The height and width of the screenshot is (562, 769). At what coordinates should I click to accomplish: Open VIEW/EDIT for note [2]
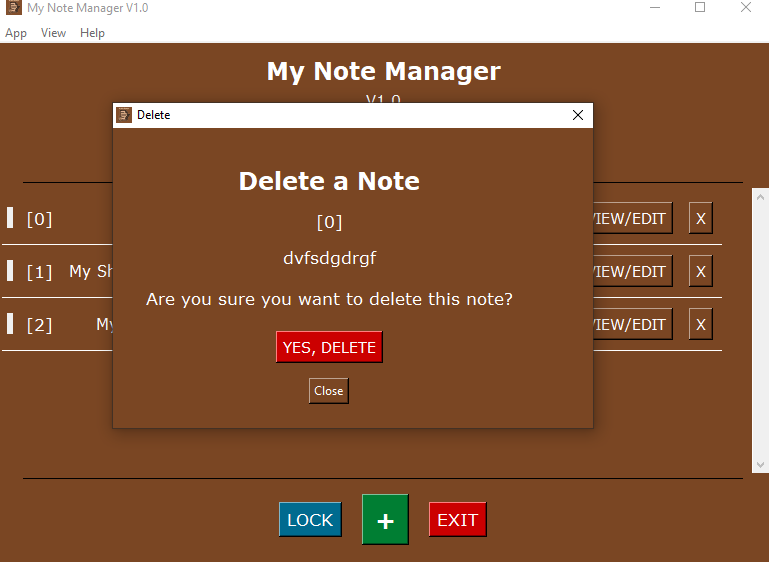click(x=633, y=324)
